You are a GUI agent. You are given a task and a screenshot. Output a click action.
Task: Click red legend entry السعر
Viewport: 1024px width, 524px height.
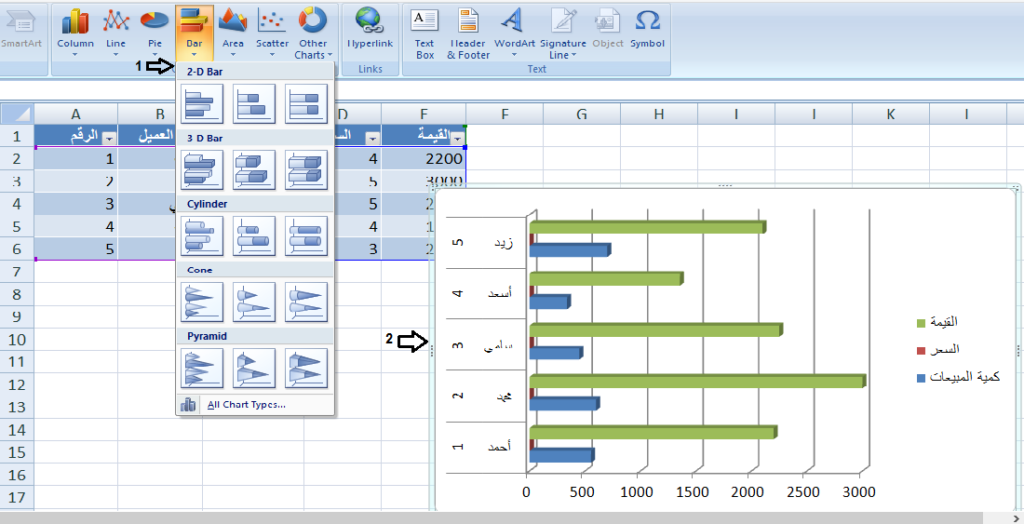938,350
